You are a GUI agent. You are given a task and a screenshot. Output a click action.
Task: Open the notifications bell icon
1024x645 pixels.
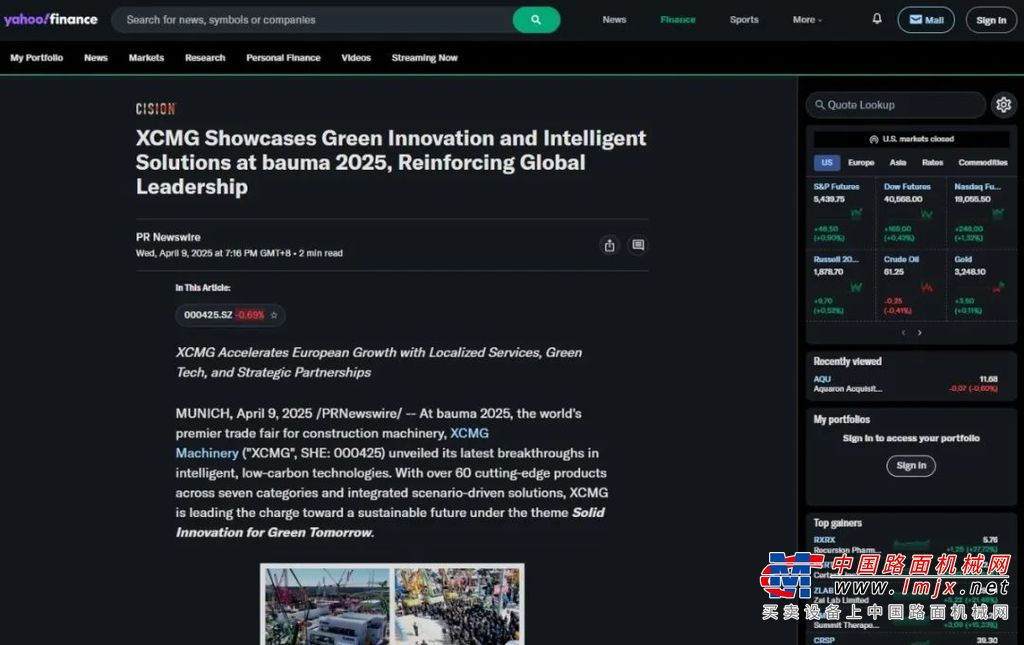click(877, 19)
